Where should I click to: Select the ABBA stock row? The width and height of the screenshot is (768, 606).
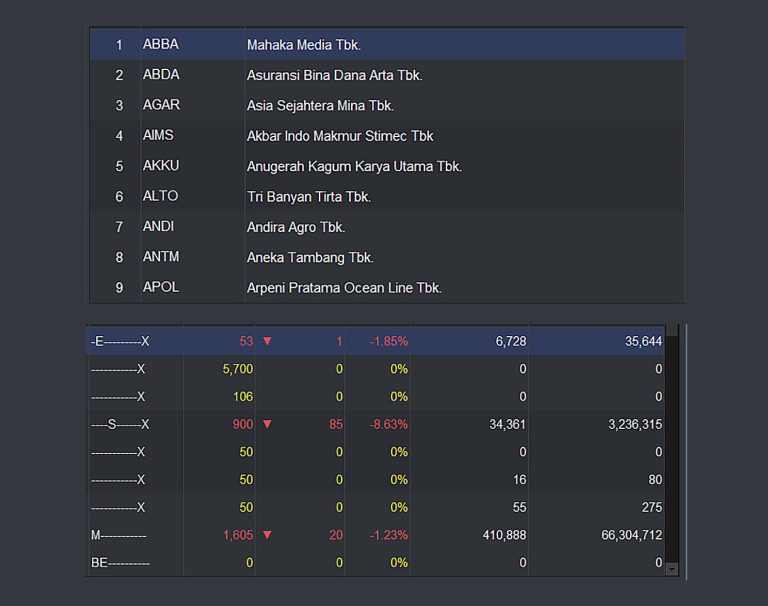[386, 45]
